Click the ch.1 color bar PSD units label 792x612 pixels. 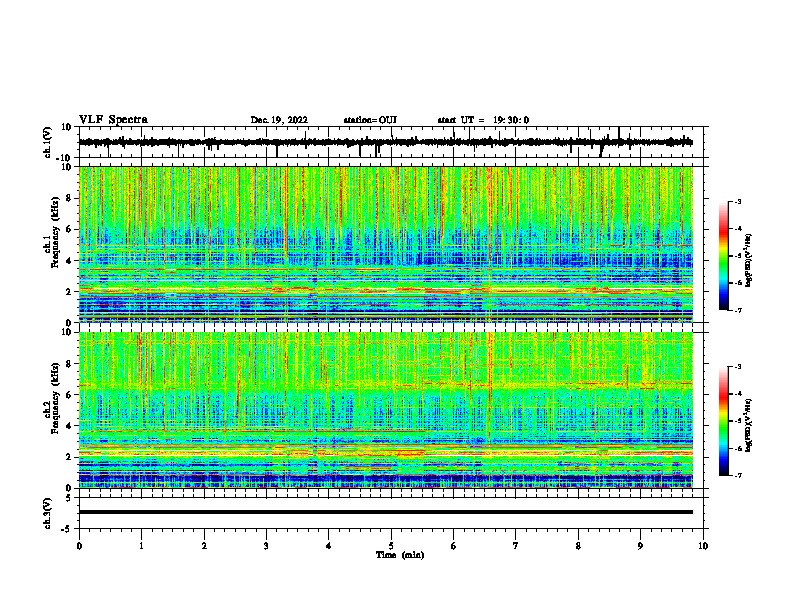click(749, 261)
